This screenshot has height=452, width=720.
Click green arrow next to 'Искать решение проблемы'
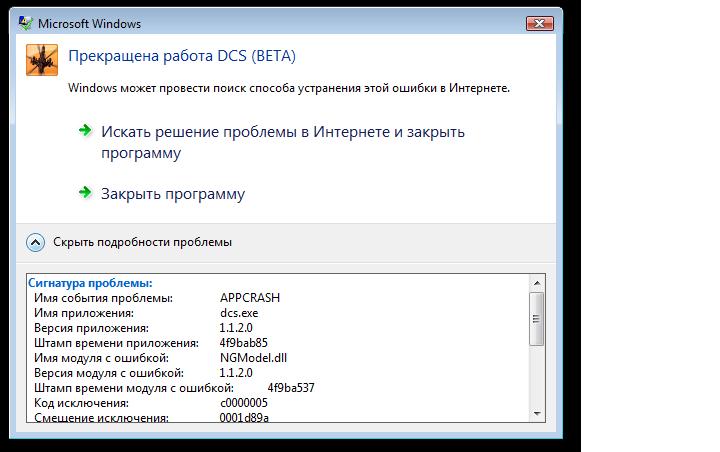click(x=85, y=130)
